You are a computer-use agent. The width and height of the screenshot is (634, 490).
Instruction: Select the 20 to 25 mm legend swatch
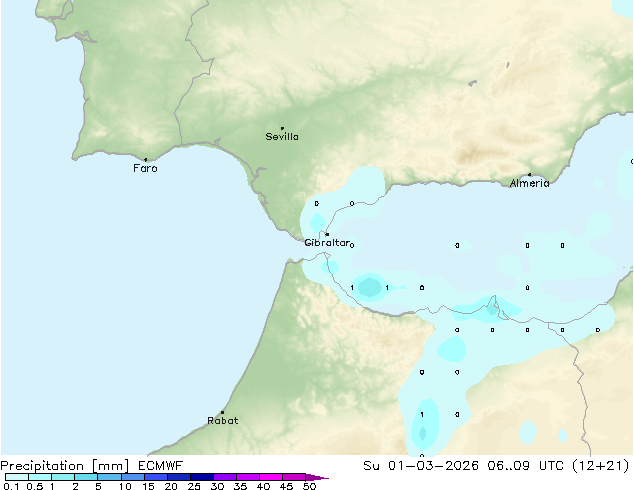[179, 477]
